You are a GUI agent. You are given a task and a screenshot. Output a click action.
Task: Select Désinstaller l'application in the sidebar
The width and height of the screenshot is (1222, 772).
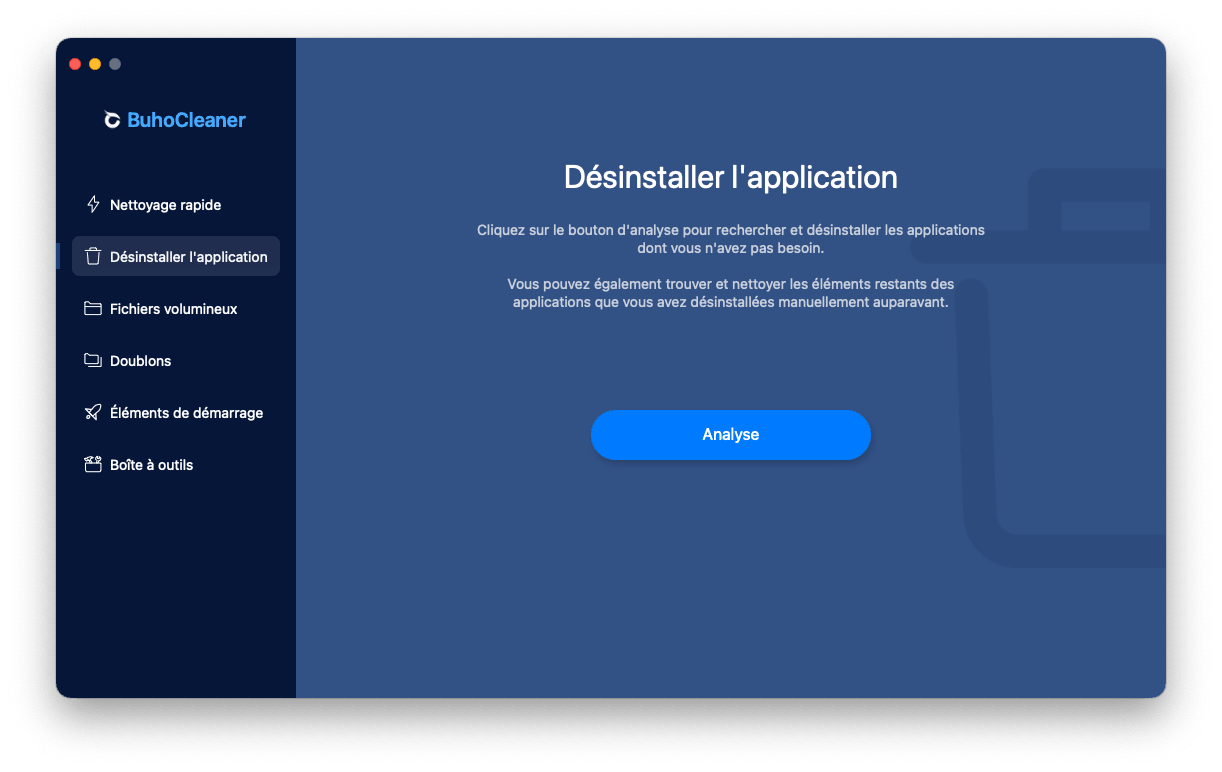point(176,256)
